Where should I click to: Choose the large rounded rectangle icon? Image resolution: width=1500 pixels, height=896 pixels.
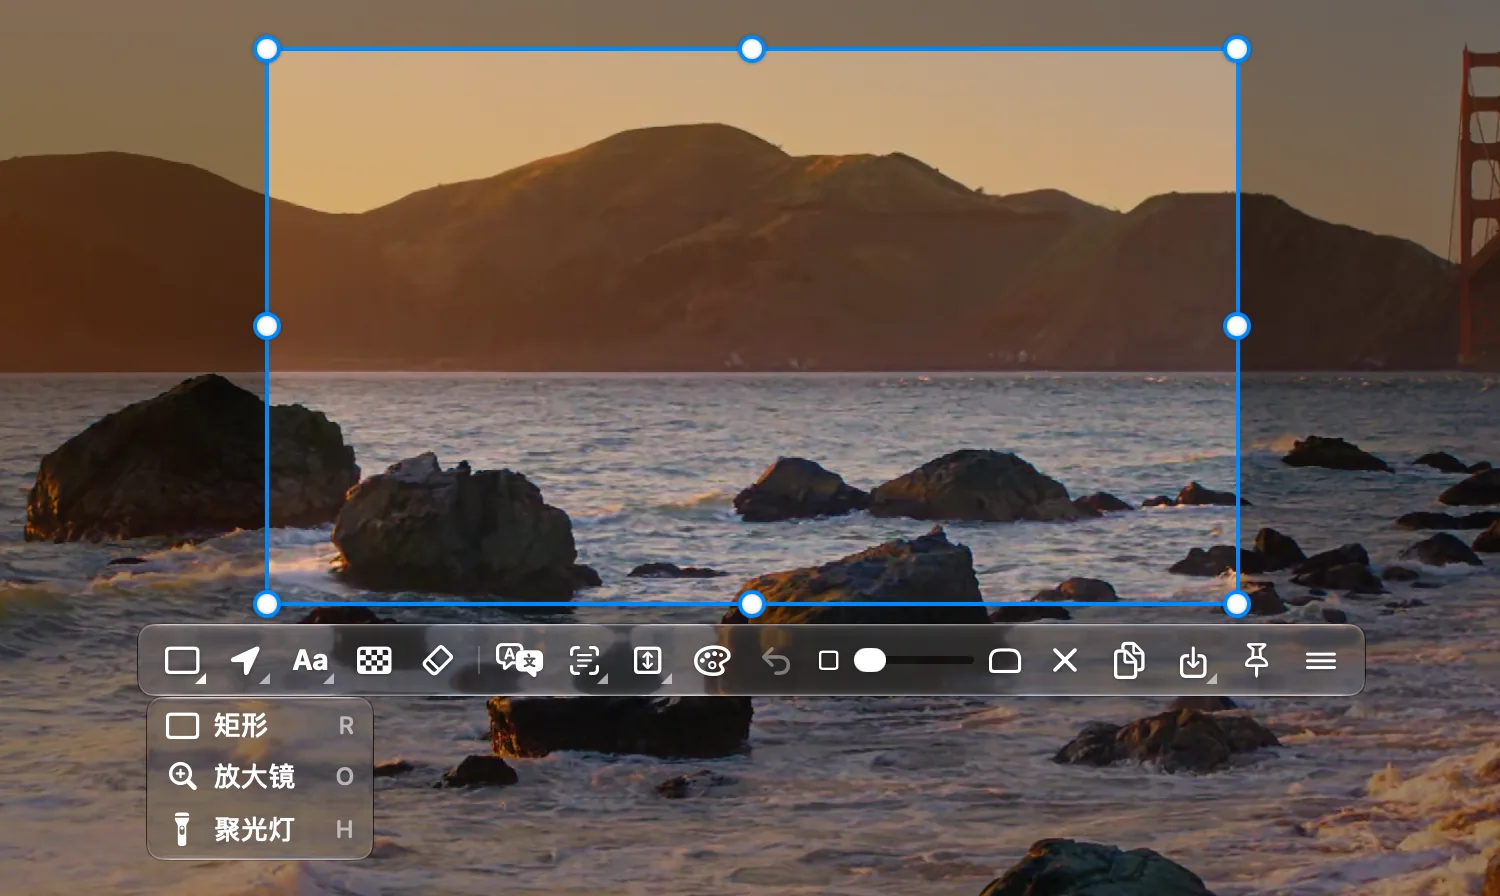pyautogui.click(x=1005, y=661)
